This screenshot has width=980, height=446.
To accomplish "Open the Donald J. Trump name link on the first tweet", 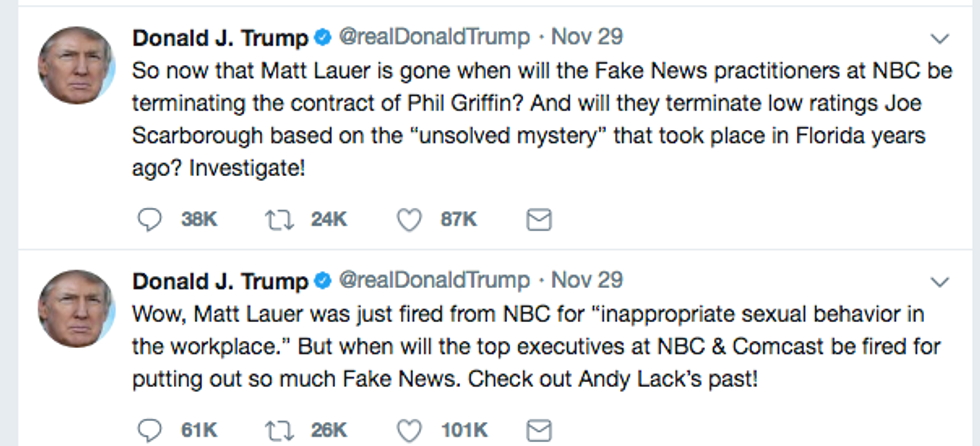I will tap(219, 38).
